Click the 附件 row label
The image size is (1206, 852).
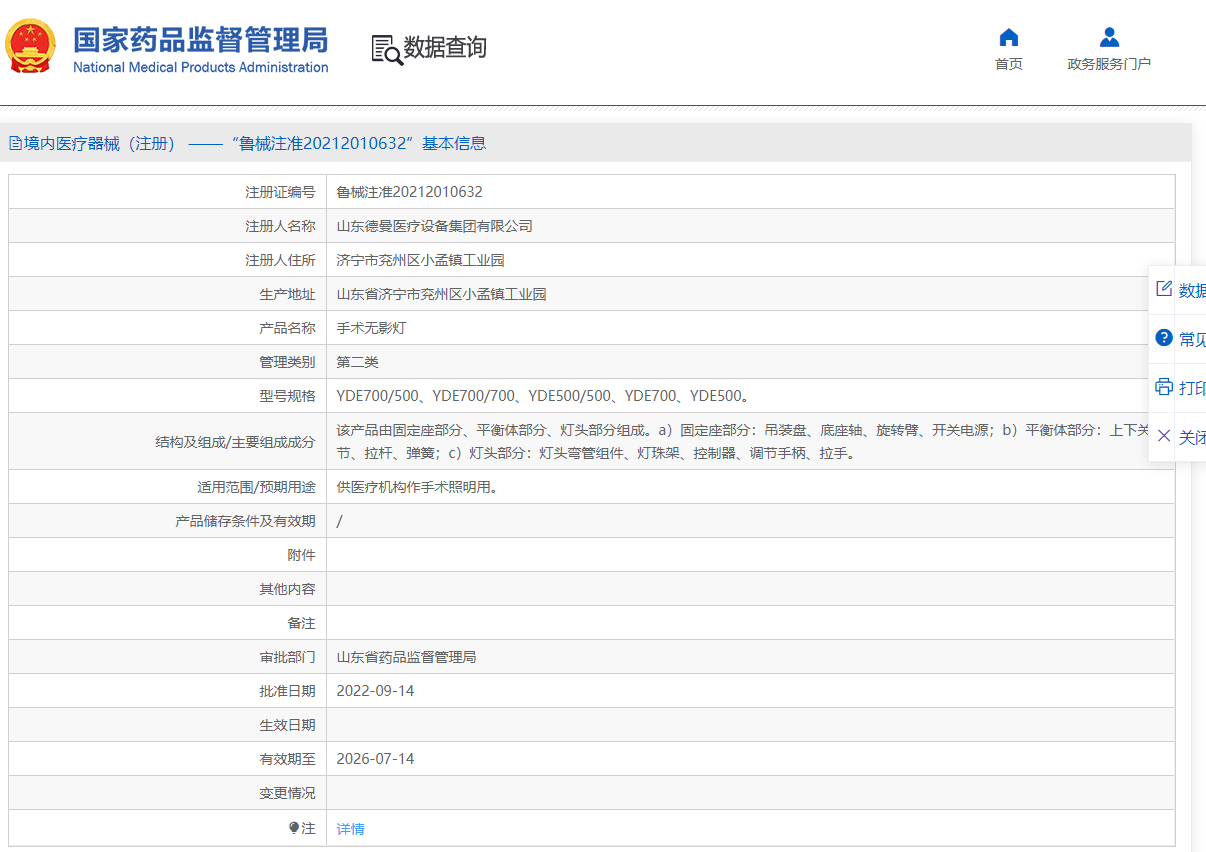point(301,555)
